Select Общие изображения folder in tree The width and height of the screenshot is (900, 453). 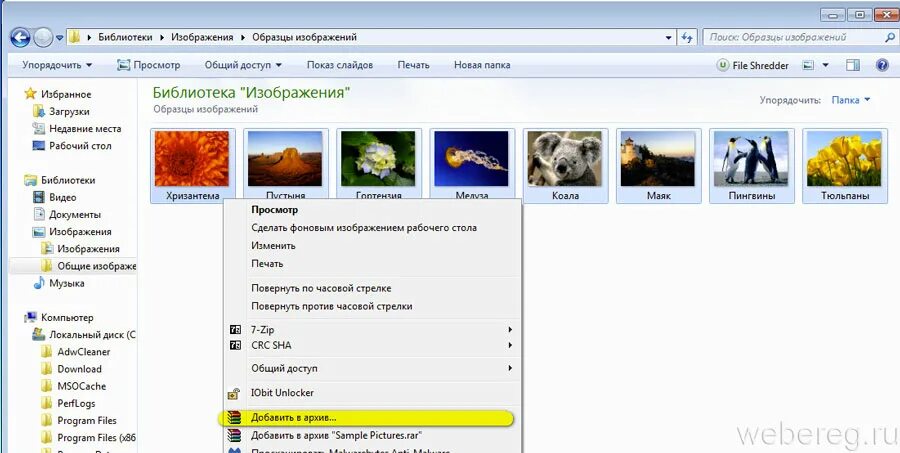click(x=89, y=266)
